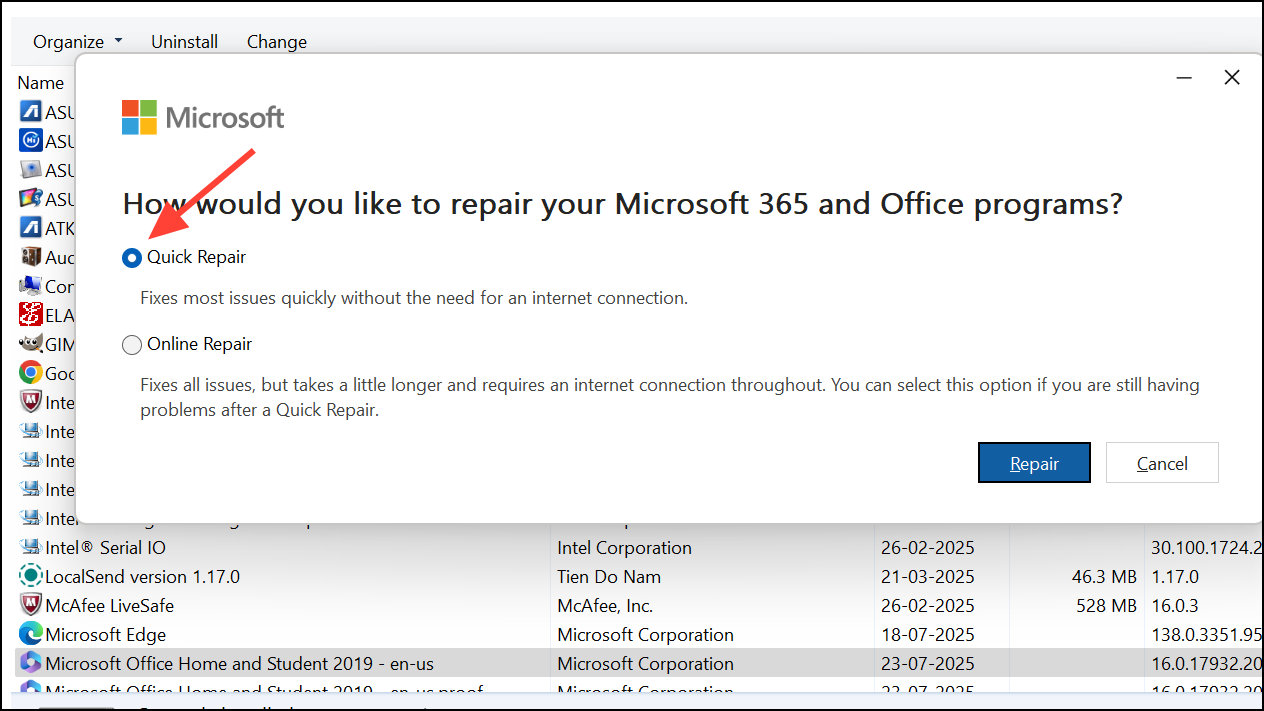
Task: Click Uninstall in the toolbar
Action: coord(184,41)
